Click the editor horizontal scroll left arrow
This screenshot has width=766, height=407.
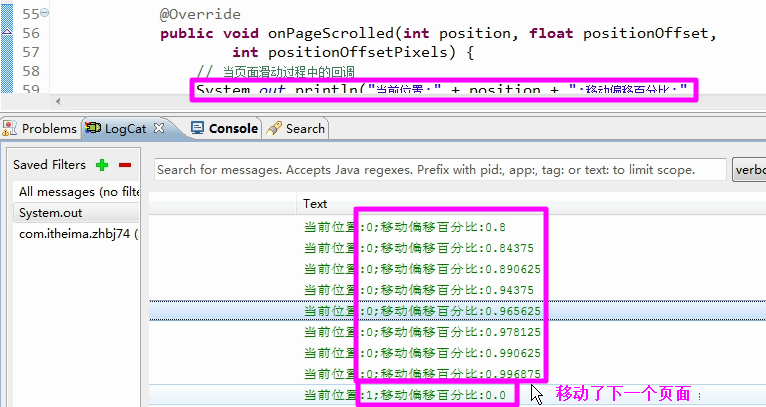tap(58, 102)
